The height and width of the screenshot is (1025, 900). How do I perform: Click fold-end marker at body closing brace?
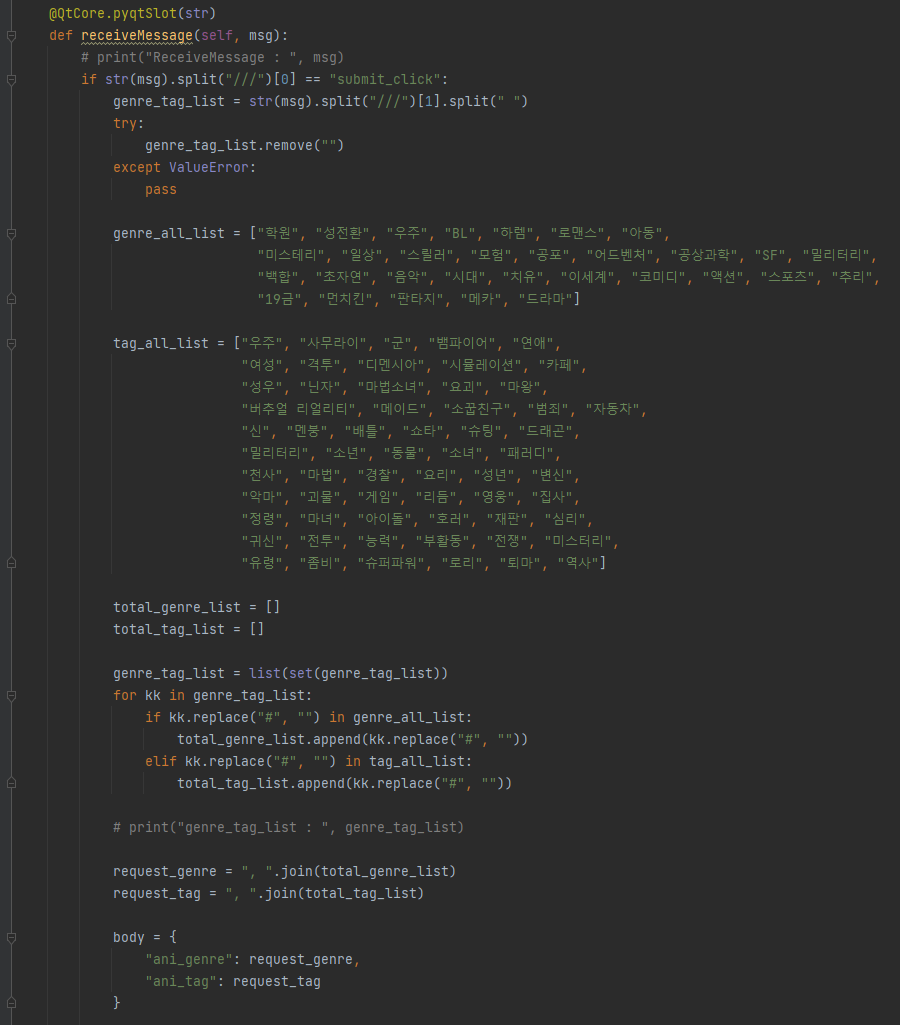(x=11, y=1003)
